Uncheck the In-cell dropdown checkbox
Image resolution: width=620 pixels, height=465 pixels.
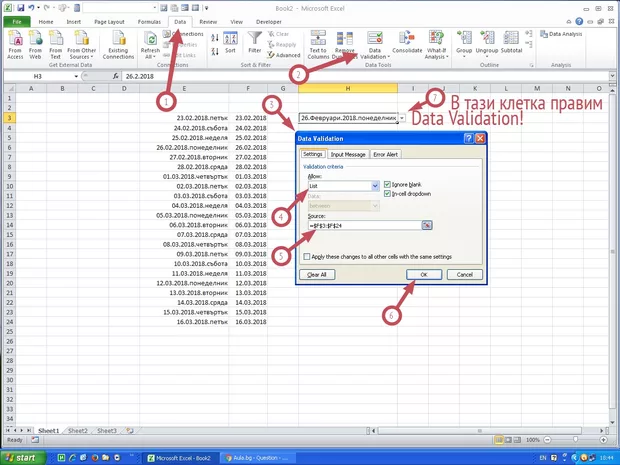389,195
